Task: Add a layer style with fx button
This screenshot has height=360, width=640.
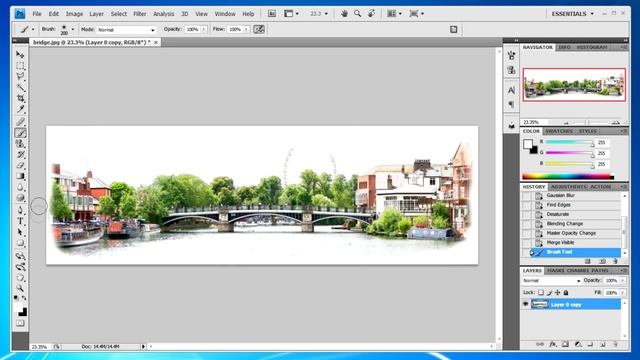Action: (553, 344)
